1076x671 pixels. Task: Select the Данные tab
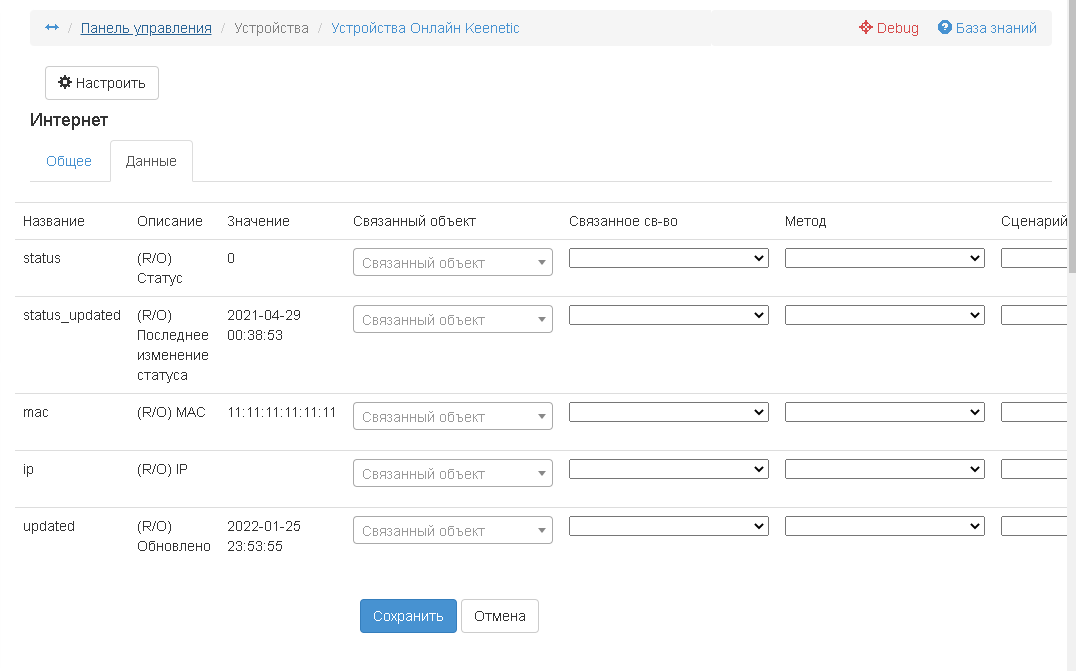point(151,161)
